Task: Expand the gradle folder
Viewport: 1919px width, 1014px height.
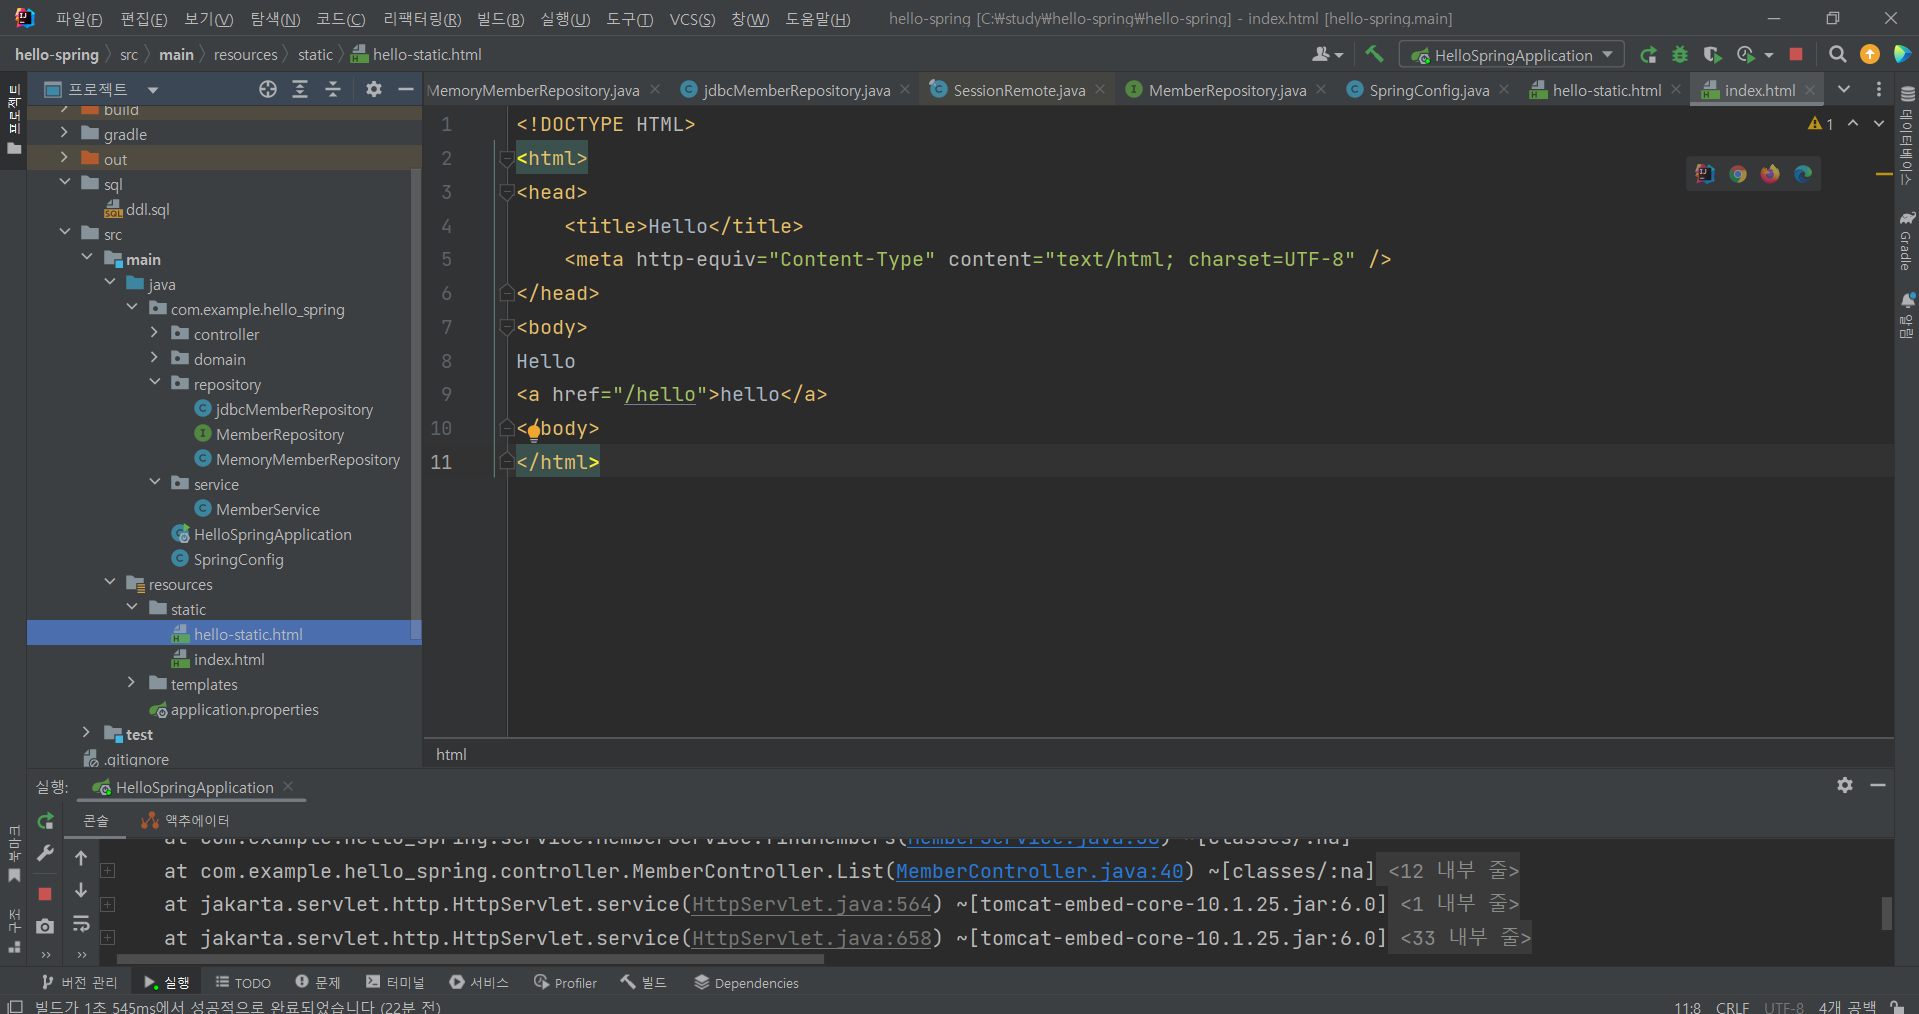Action: coord(64,133)
